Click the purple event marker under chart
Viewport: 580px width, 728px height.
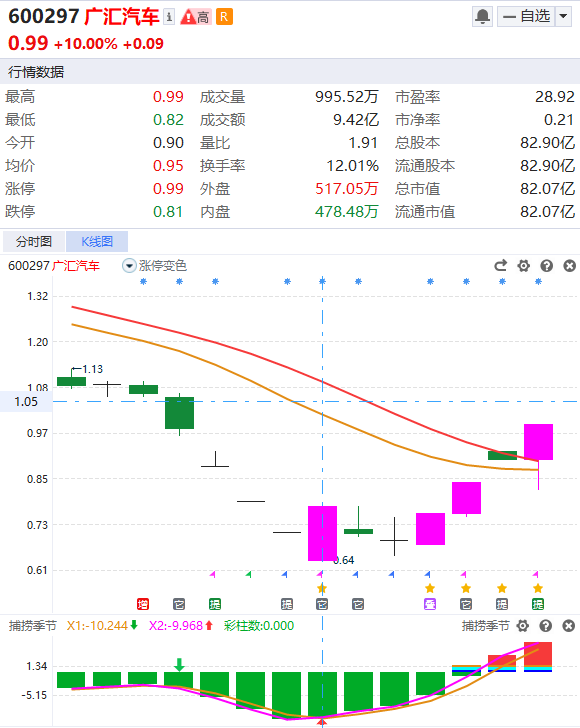coord(430,604)
